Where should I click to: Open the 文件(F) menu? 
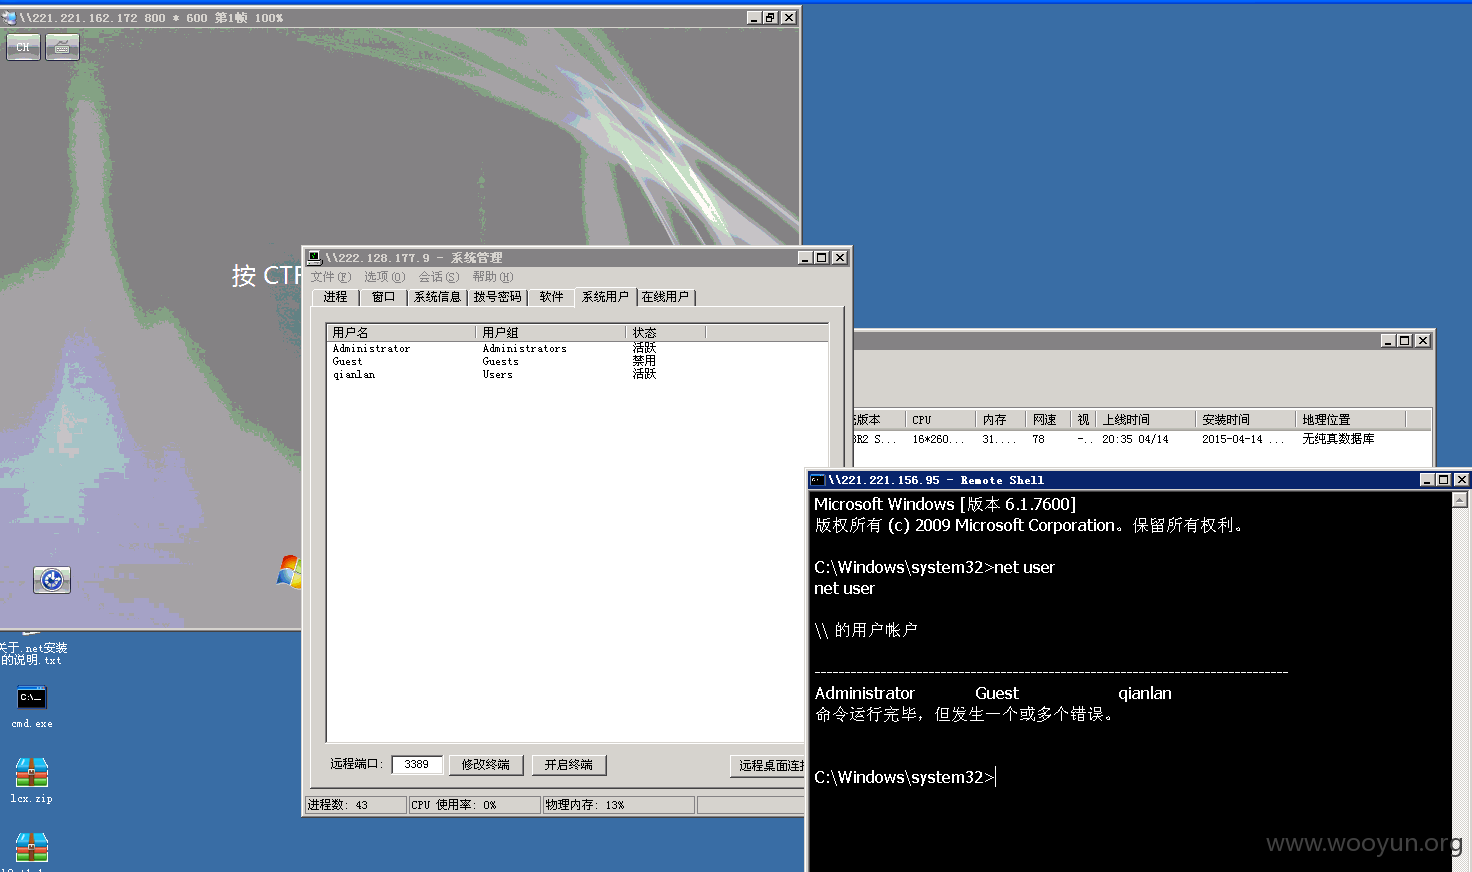click(331, 277)
